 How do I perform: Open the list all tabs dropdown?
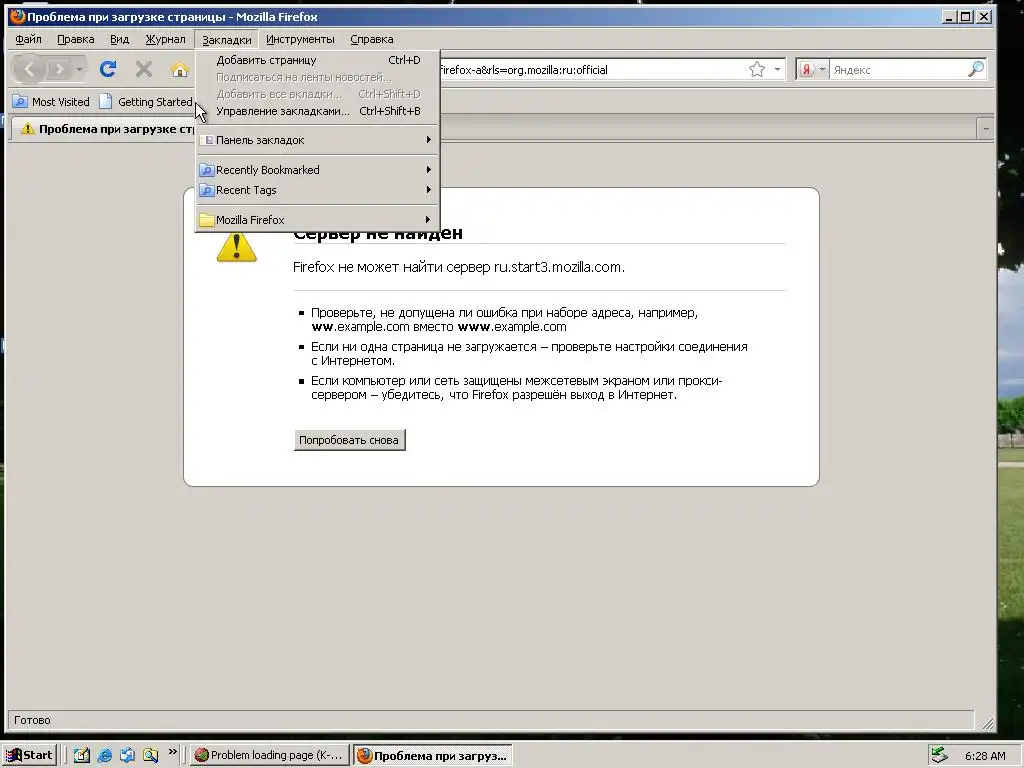click(x=985, y=129)
